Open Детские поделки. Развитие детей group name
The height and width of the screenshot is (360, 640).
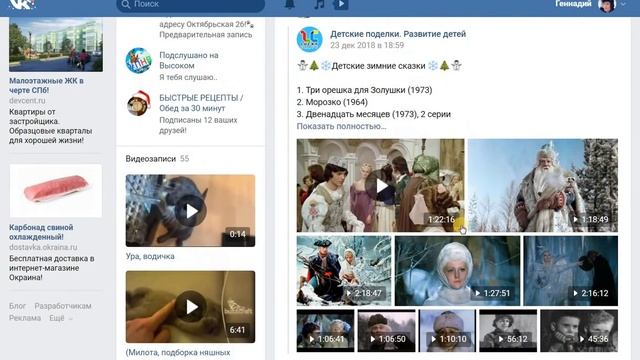(398, 34)
